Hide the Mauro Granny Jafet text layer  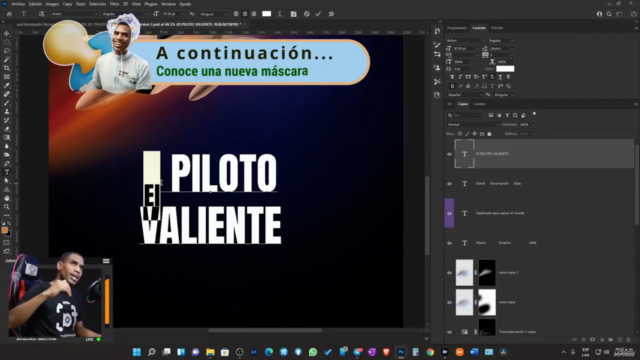pyautogui.click(x=449, y=243)
